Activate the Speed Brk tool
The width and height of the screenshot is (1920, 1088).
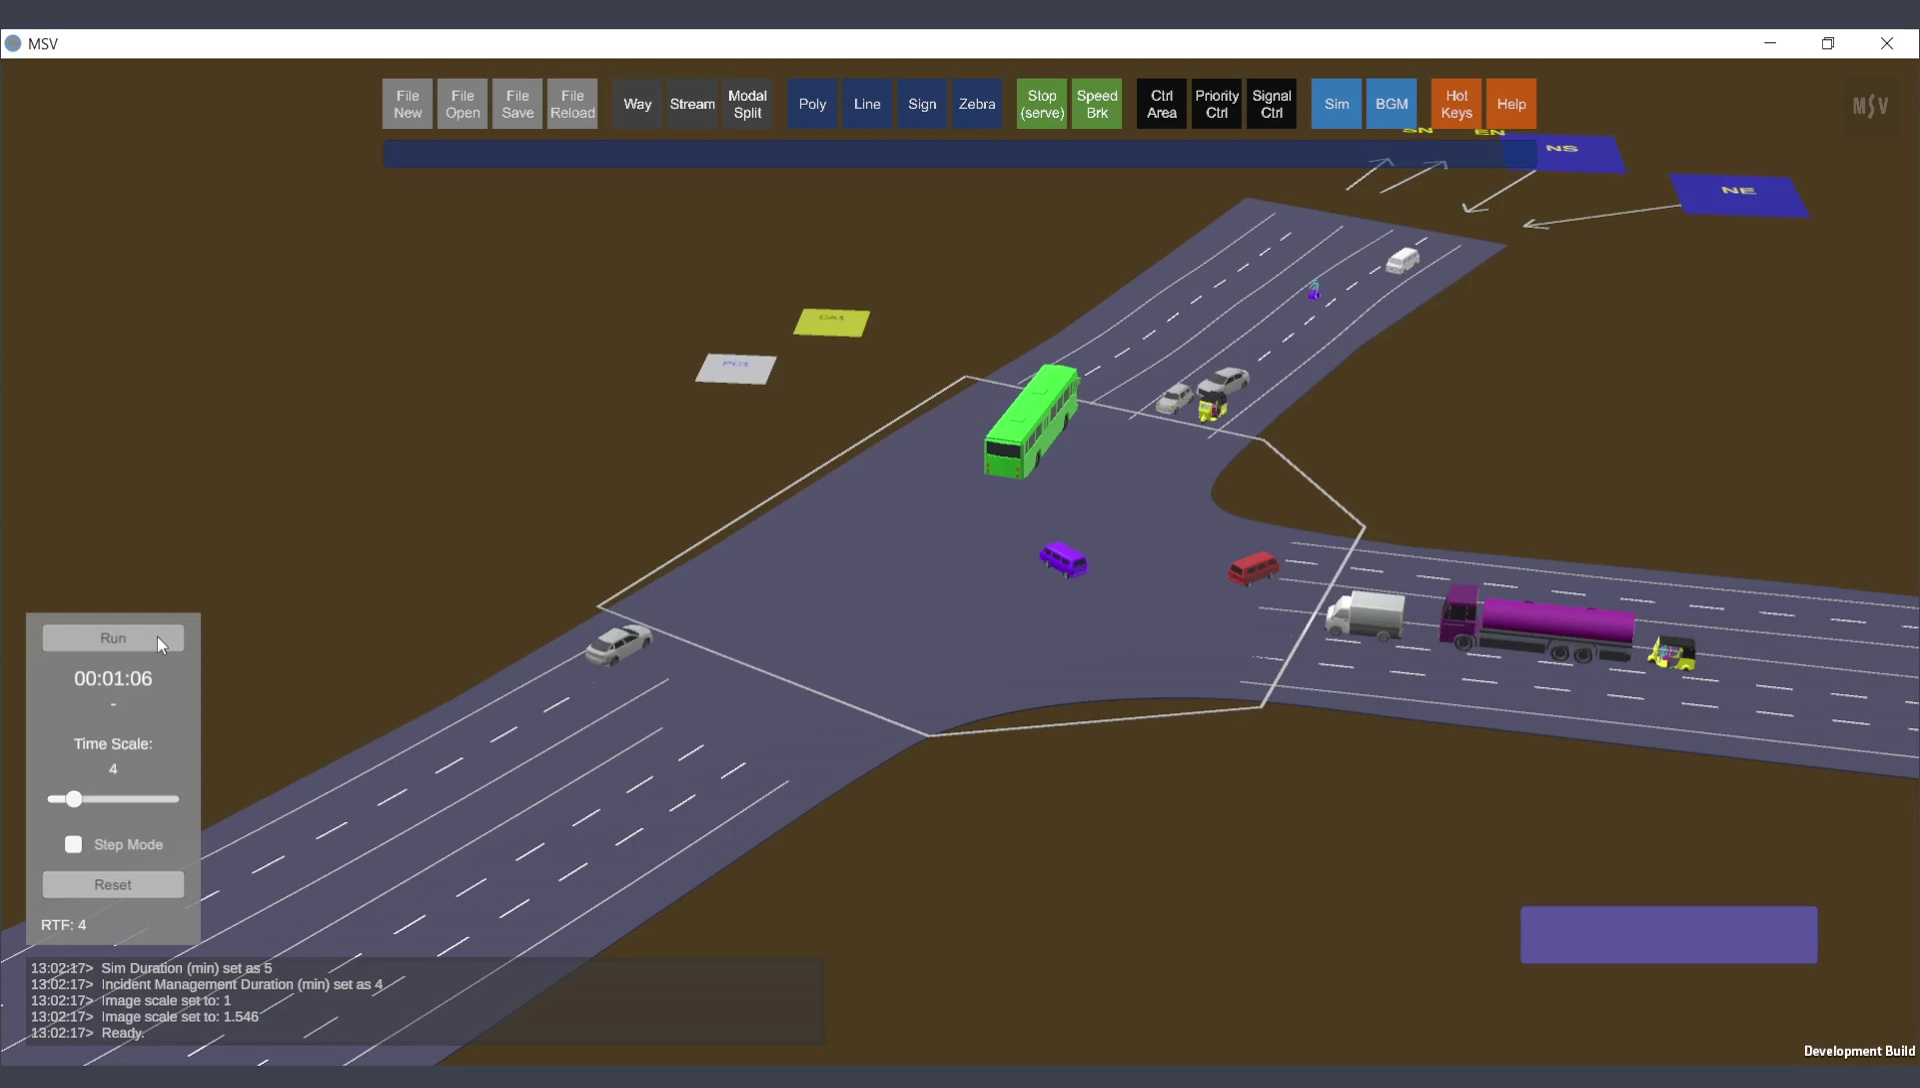pos(1097,104)
